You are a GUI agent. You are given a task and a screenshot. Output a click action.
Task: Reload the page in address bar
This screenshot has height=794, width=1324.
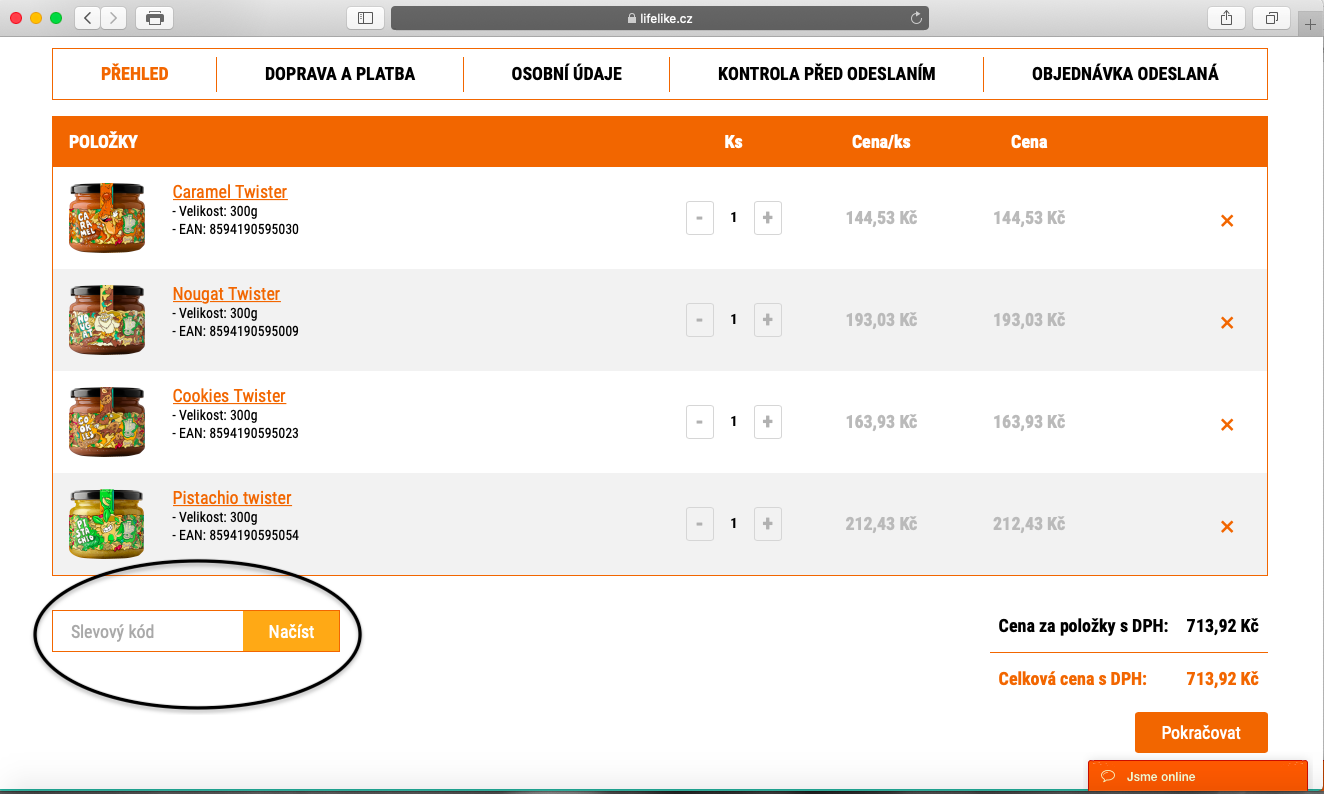click(x=915, y=18)
